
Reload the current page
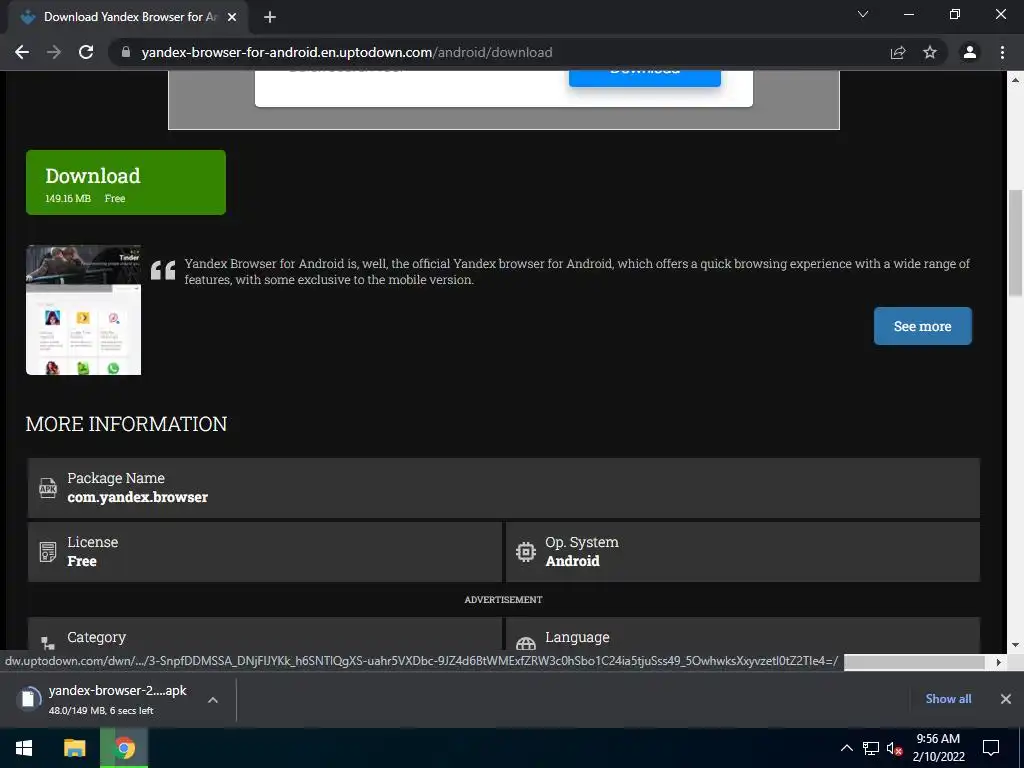click(86, 52)
